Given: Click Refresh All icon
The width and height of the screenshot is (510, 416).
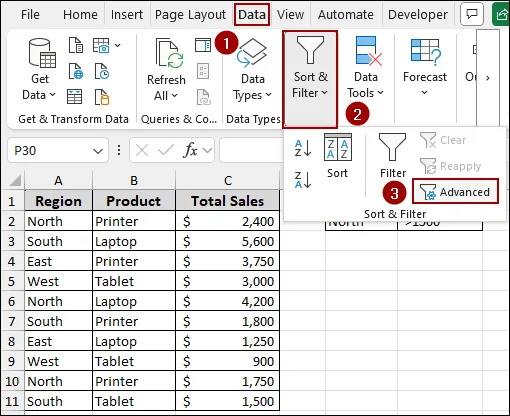Looking at the screenshot, I should pos(169,53).
